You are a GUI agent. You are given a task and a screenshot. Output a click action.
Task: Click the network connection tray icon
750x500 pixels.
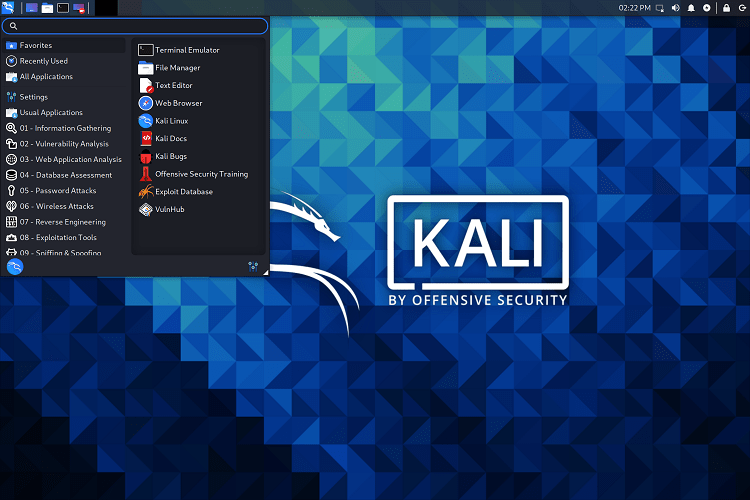[660, 8]
